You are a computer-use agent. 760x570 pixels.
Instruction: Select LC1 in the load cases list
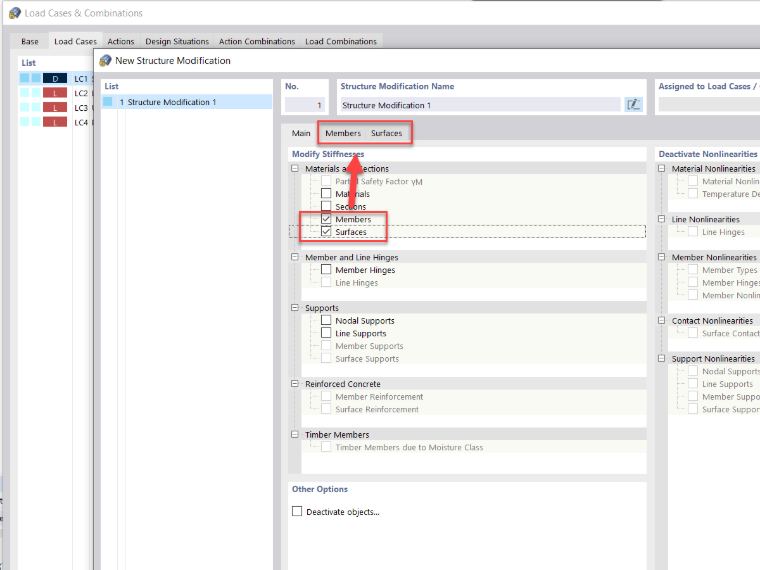coord(56,79)
